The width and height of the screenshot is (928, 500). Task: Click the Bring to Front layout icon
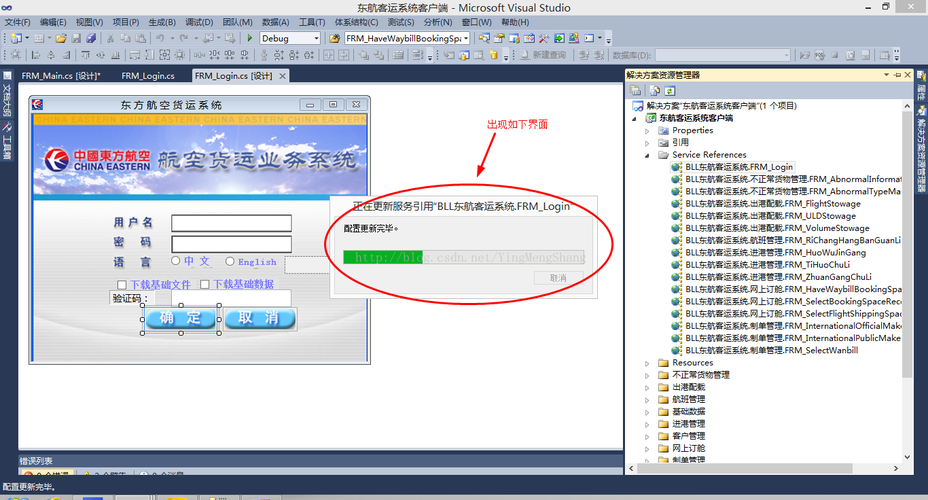point(364,55)
